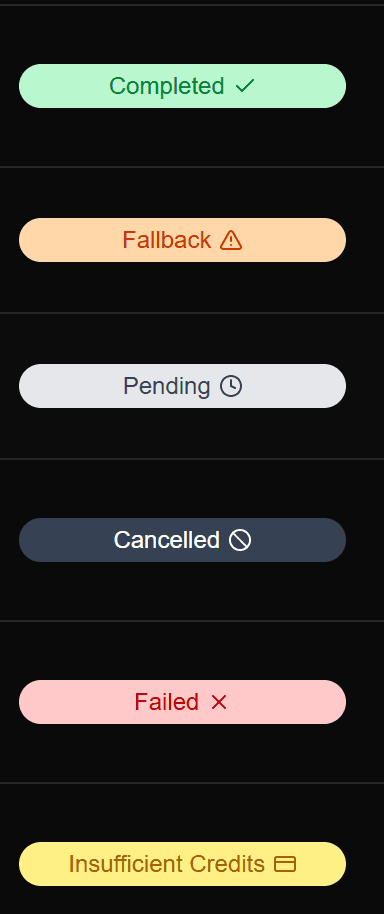Click the word 'Completed' in the green pill

tap(167, 87)
